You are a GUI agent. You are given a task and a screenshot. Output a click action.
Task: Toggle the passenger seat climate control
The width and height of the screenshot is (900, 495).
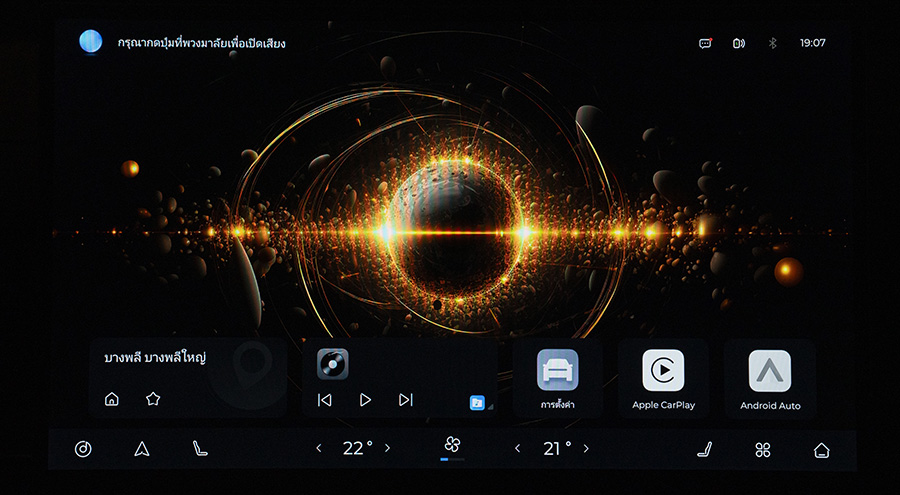[704, 449]
